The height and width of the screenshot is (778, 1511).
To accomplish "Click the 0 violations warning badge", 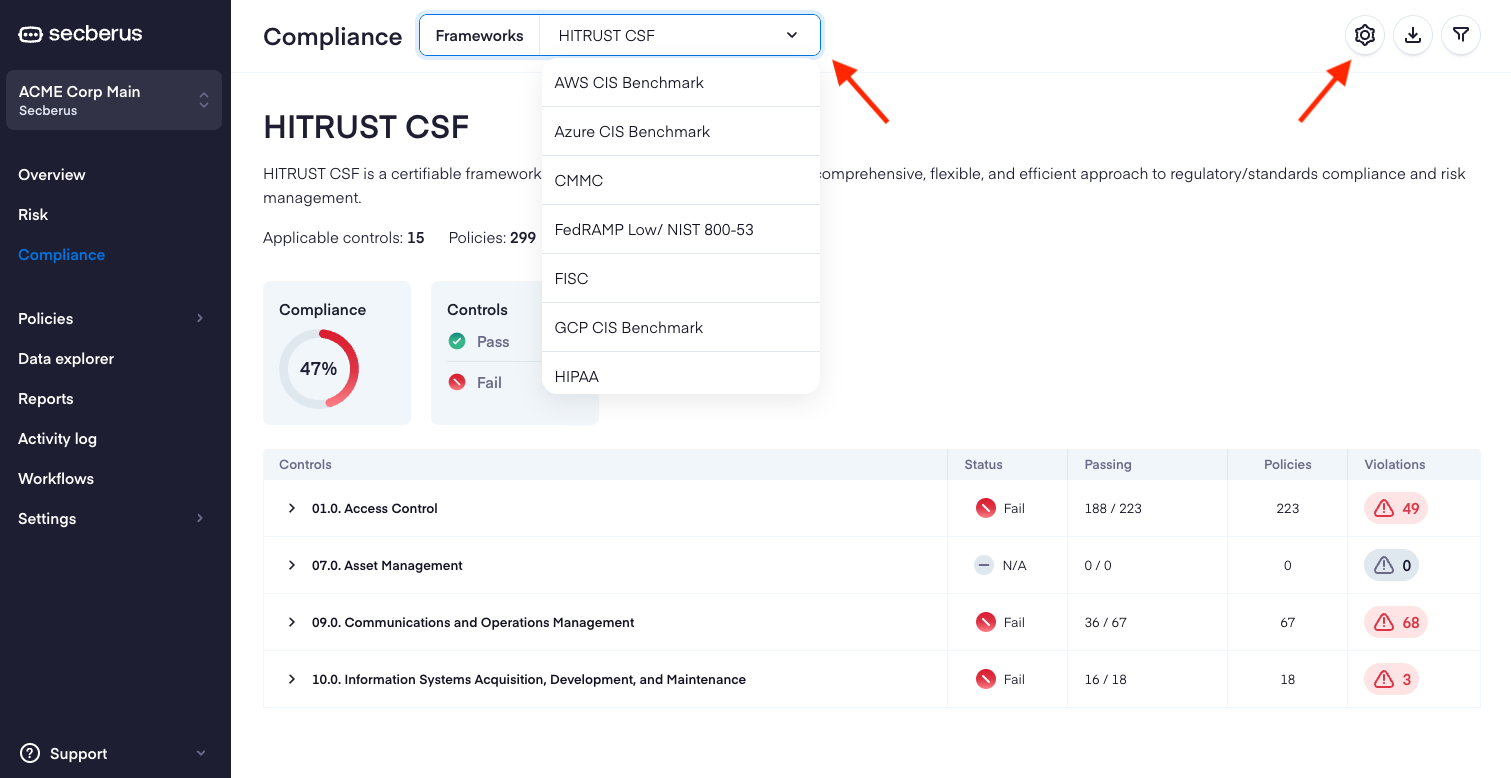I will tap(1391, 565).
